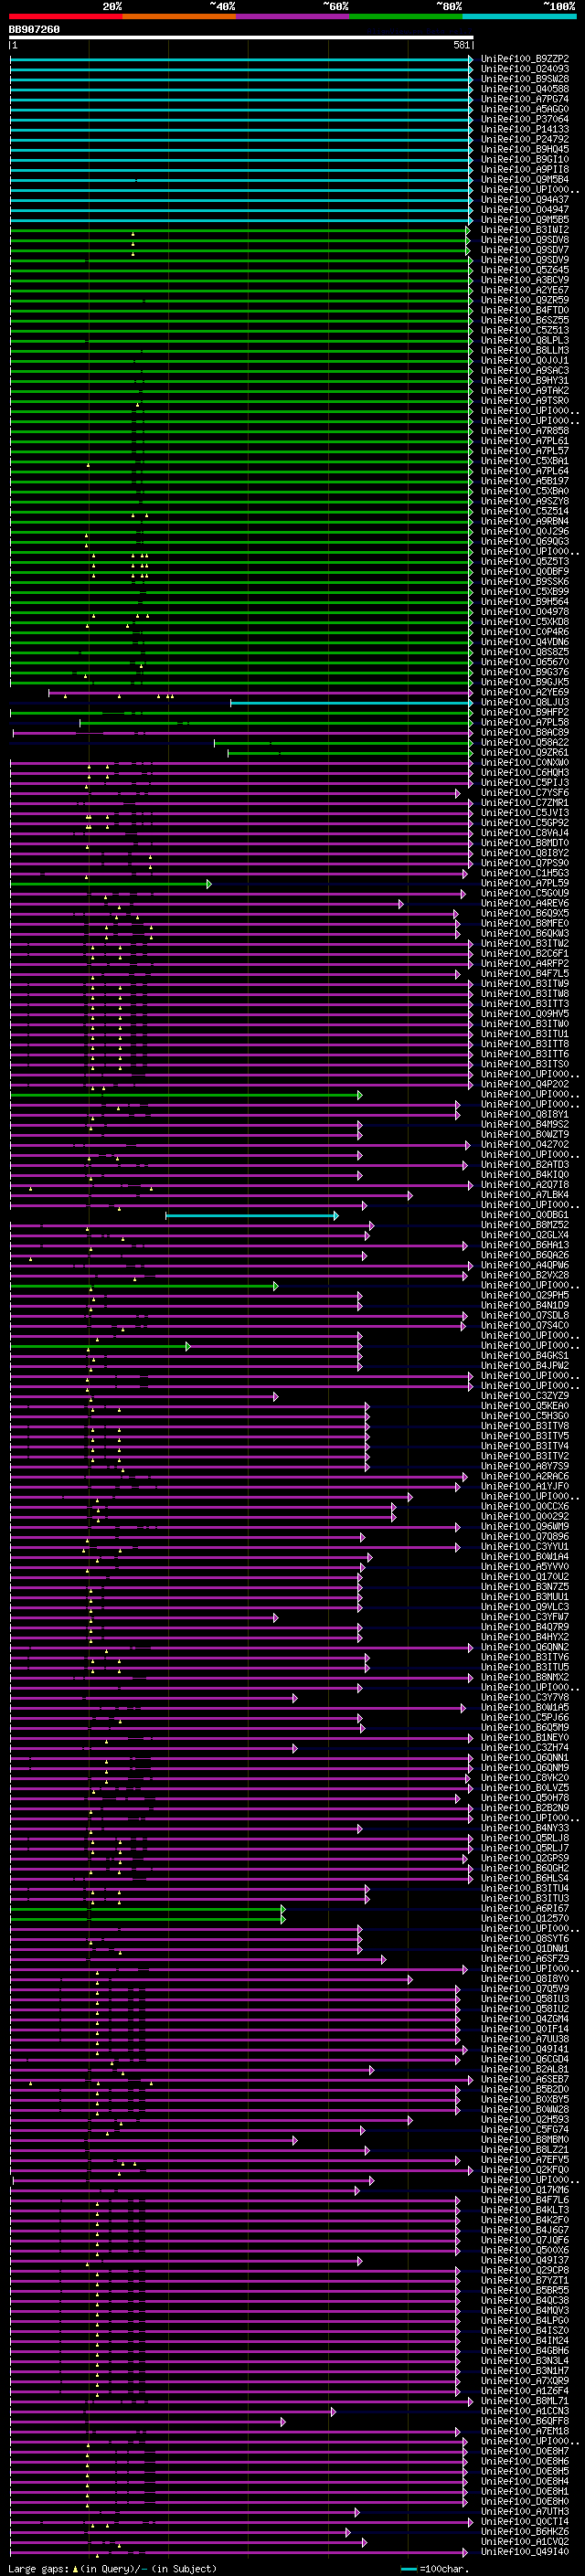This screenshot has width=585, height=2576.
Task: Click the =100char. scale legend
Action: tap(436, 2568)
